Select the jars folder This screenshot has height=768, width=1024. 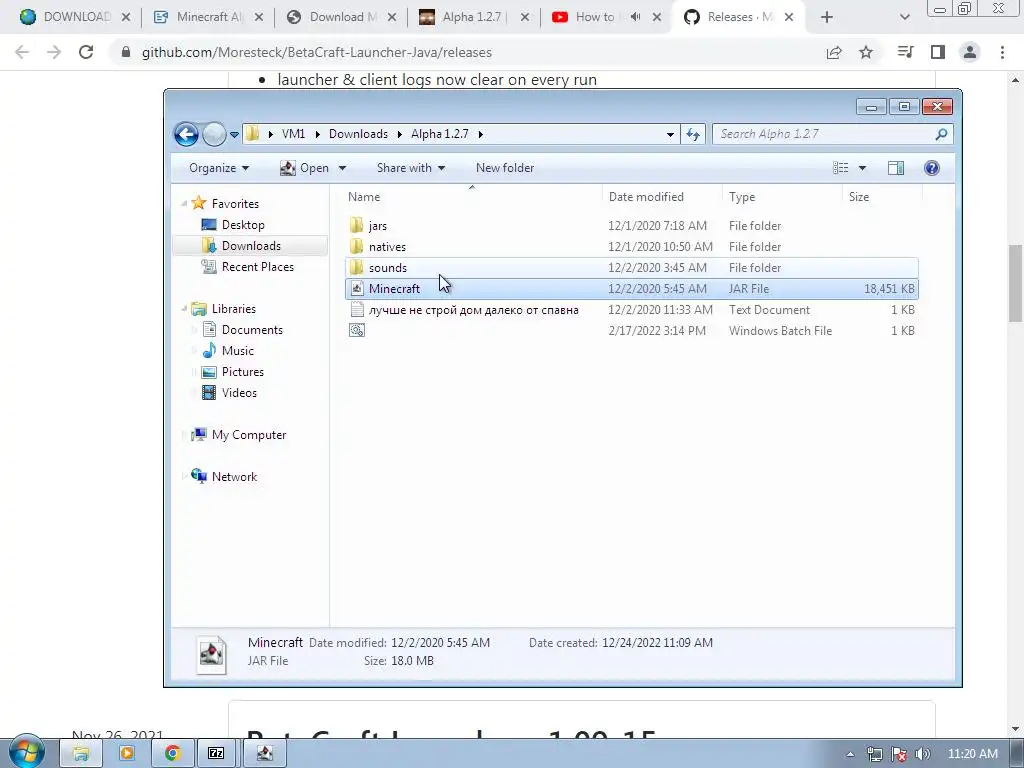coord(632,225)
